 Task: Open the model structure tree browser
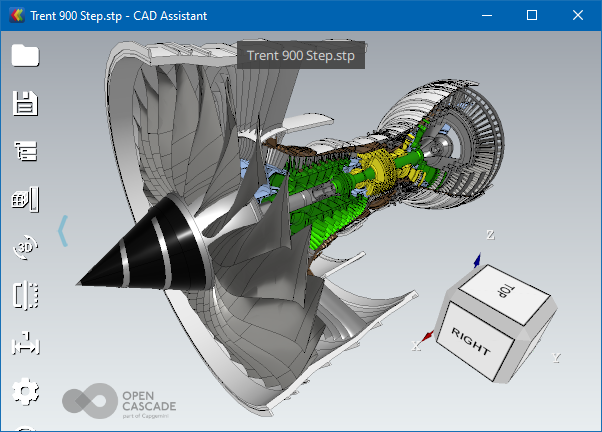tap(26, 151)
